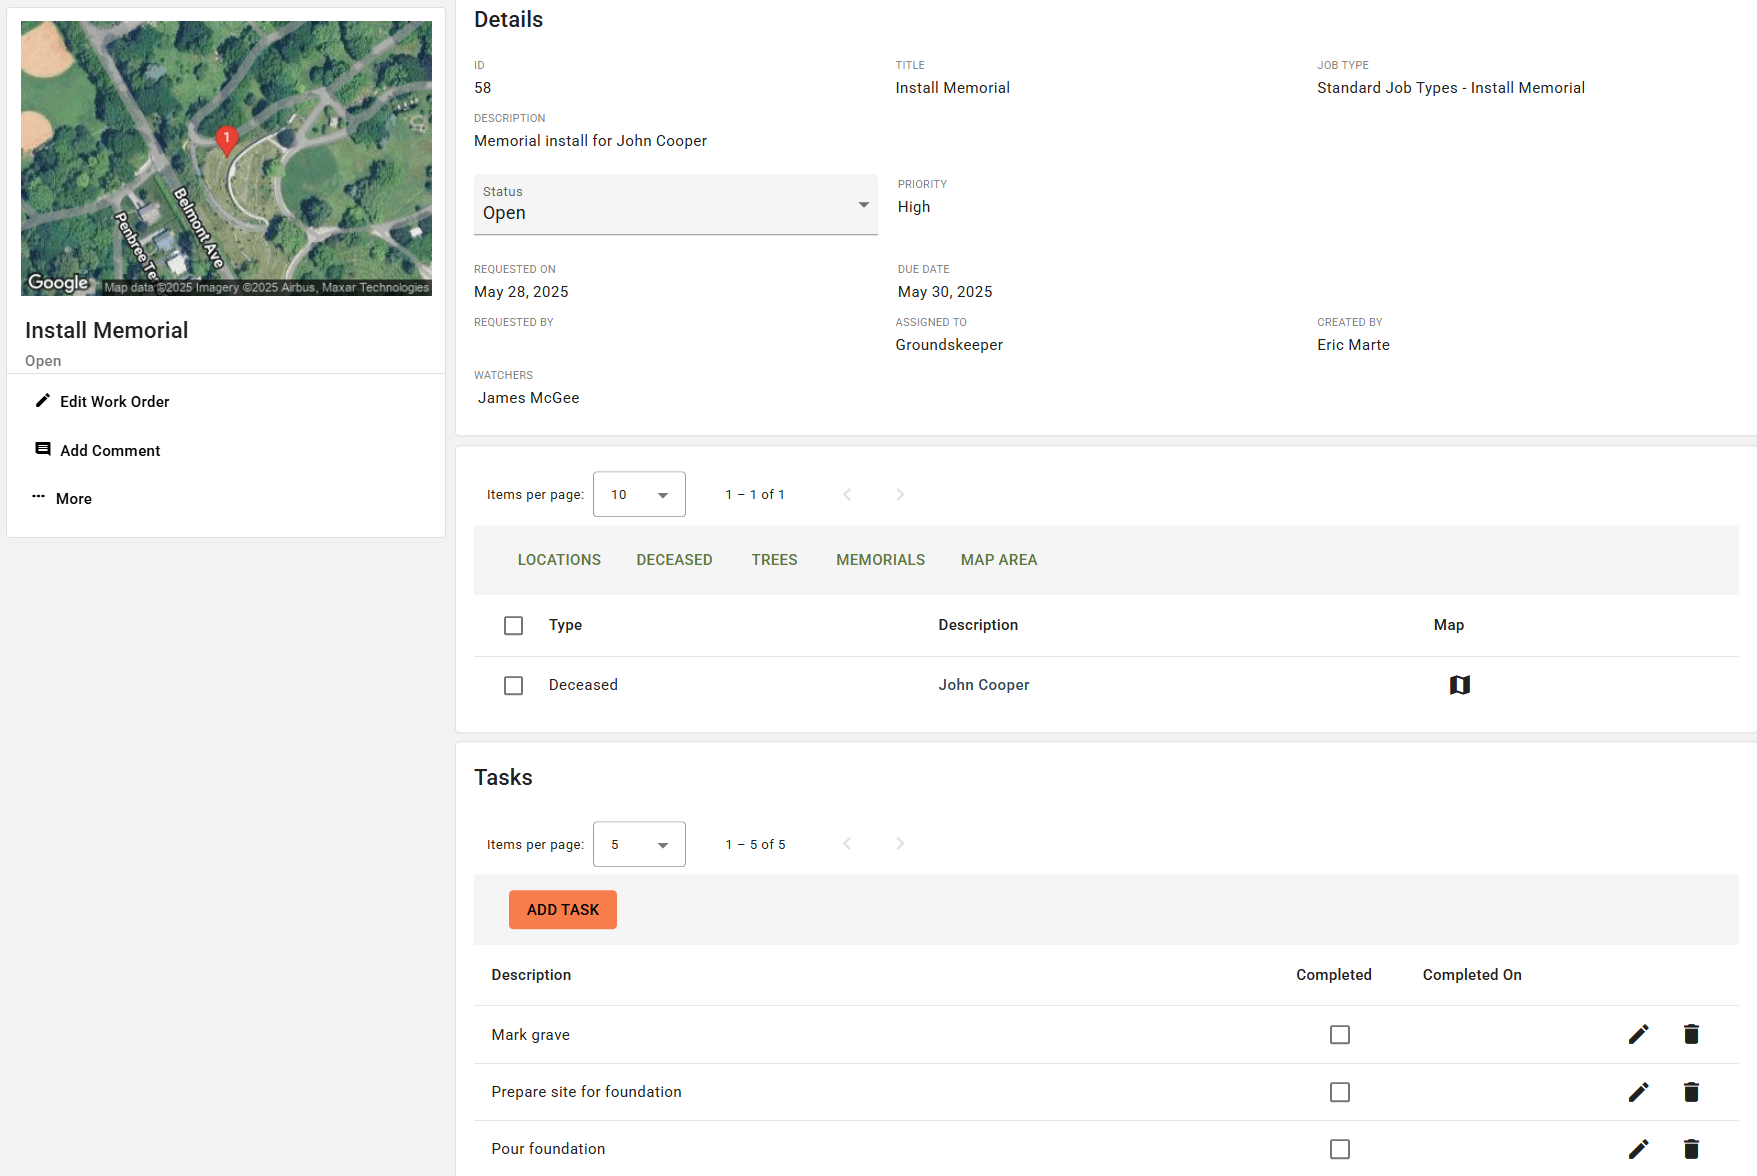Open the MAP AREA tab

[x=998, y=560]
